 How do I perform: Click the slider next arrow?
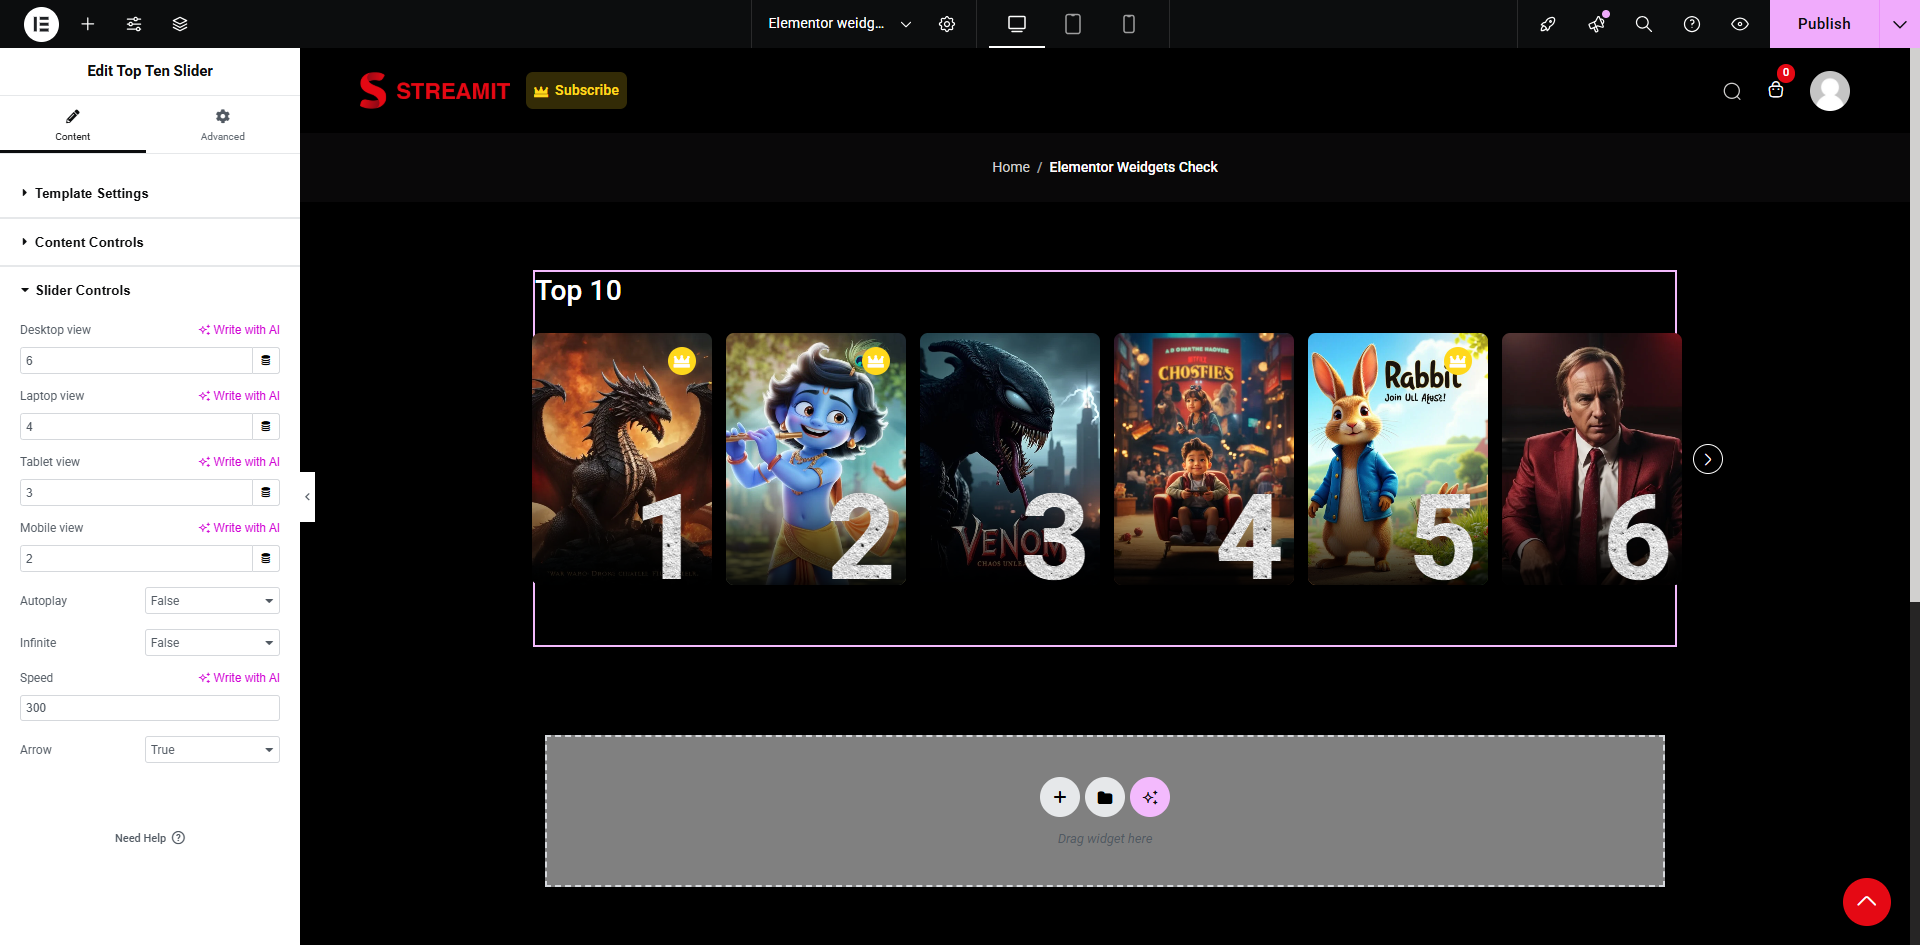pyautogui.click(x=1708, y=459)
